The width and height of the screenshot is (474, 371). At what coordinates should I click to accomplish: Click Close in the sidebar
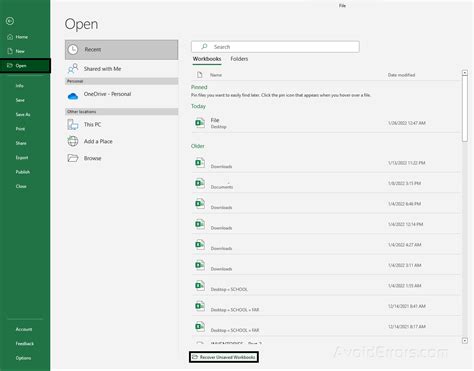(x=21, y=186)
